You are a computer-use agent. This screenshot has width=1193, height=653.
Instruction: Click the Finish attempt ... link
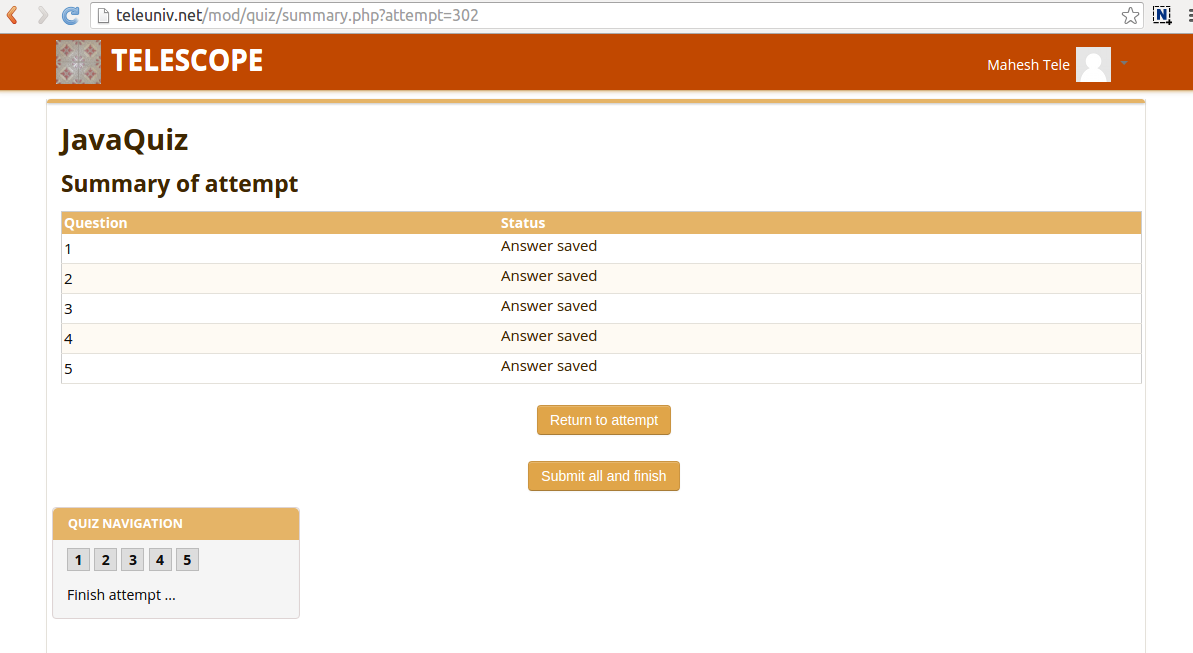tap(121, 595)
